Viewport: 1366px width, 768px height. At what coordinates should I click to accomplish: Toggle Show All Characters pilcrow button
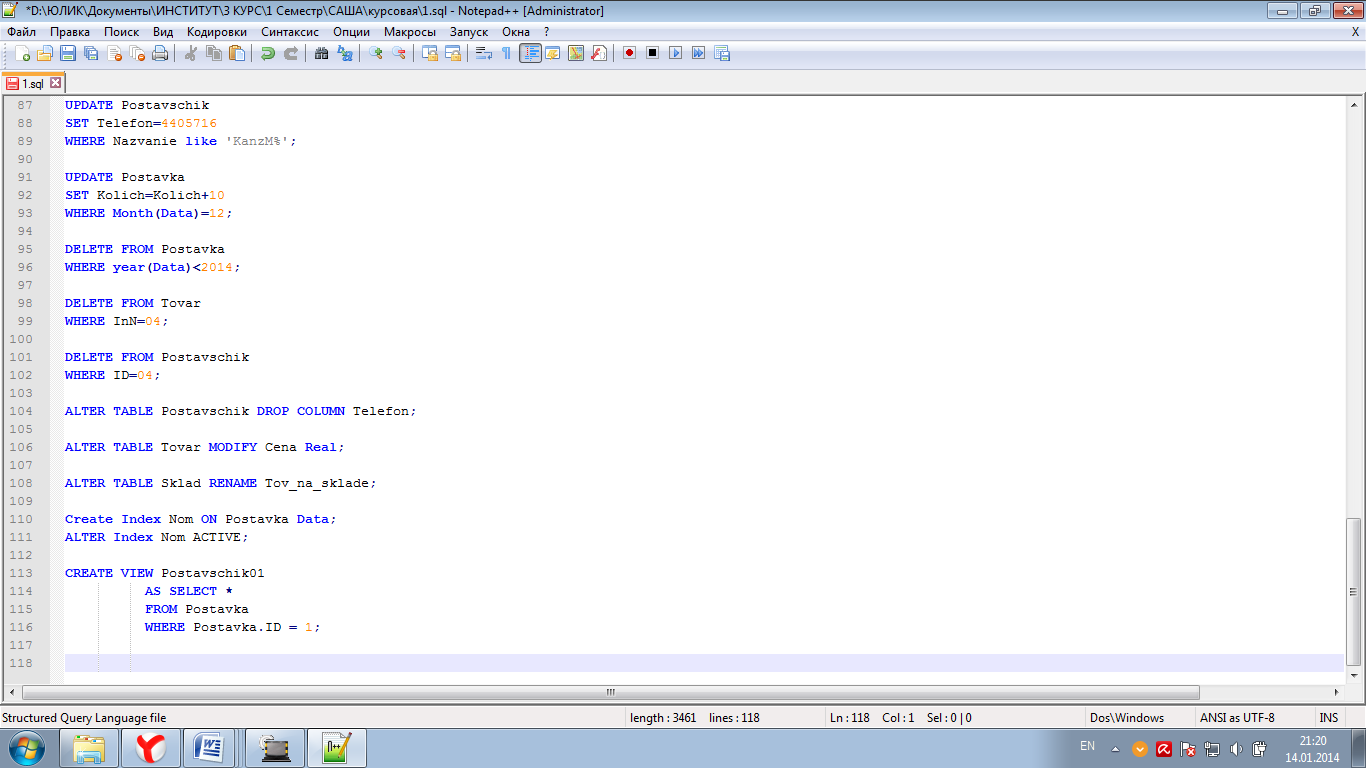click(x=506, y=53)
